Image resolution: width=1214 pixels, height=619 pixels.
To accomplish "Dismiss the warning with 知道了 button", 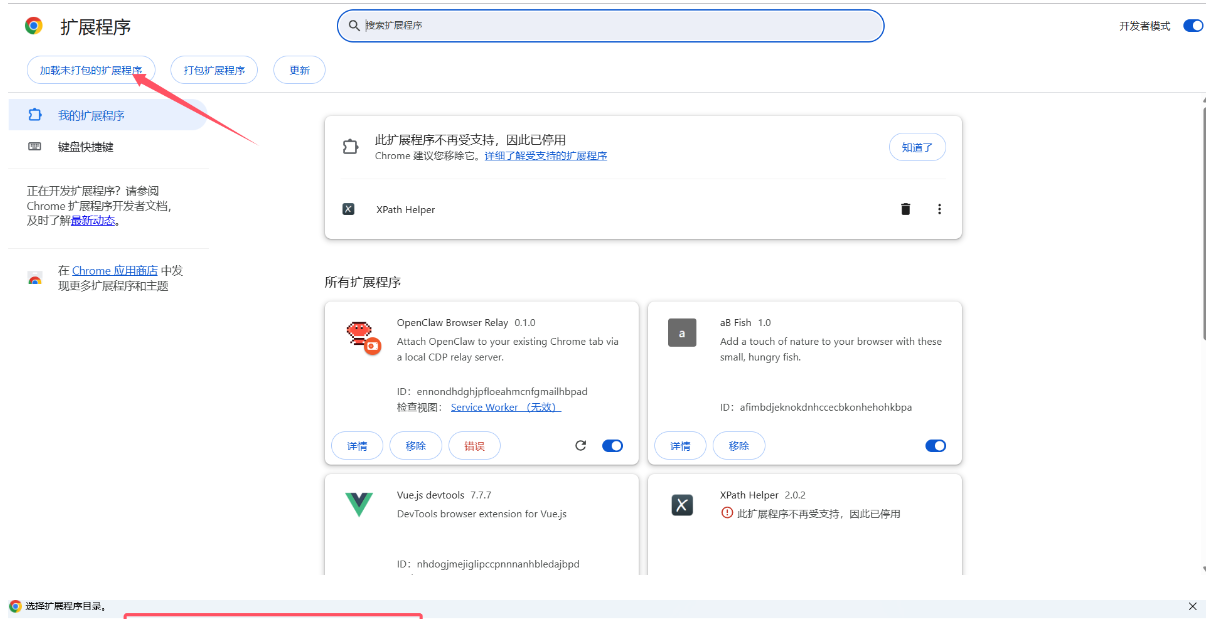I will click(917, 146).
